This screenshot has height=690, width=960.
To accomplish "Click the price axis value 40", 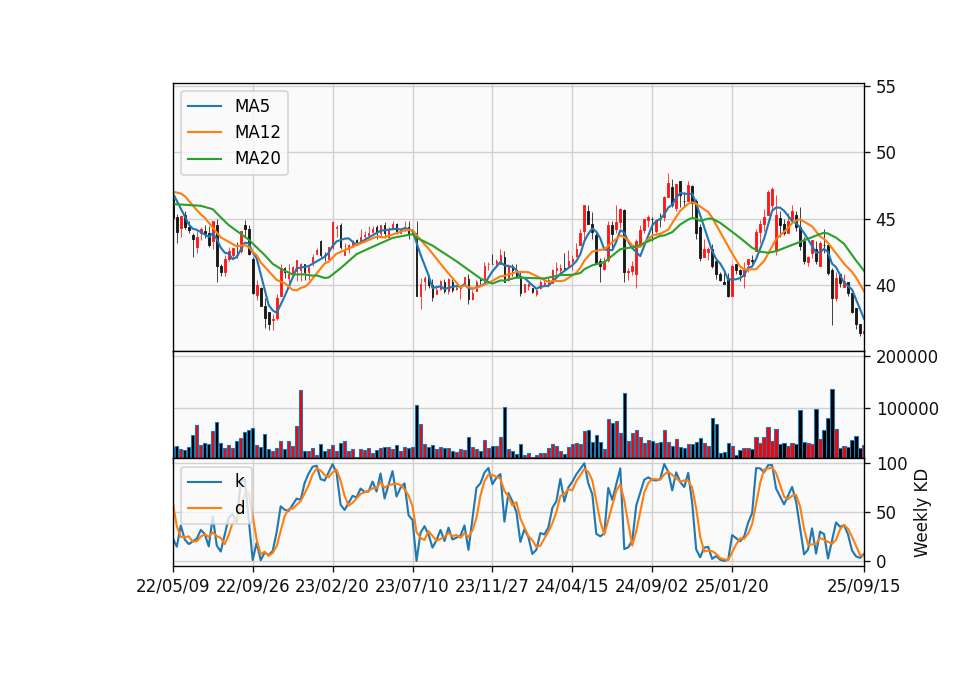I will click(885, 286).
